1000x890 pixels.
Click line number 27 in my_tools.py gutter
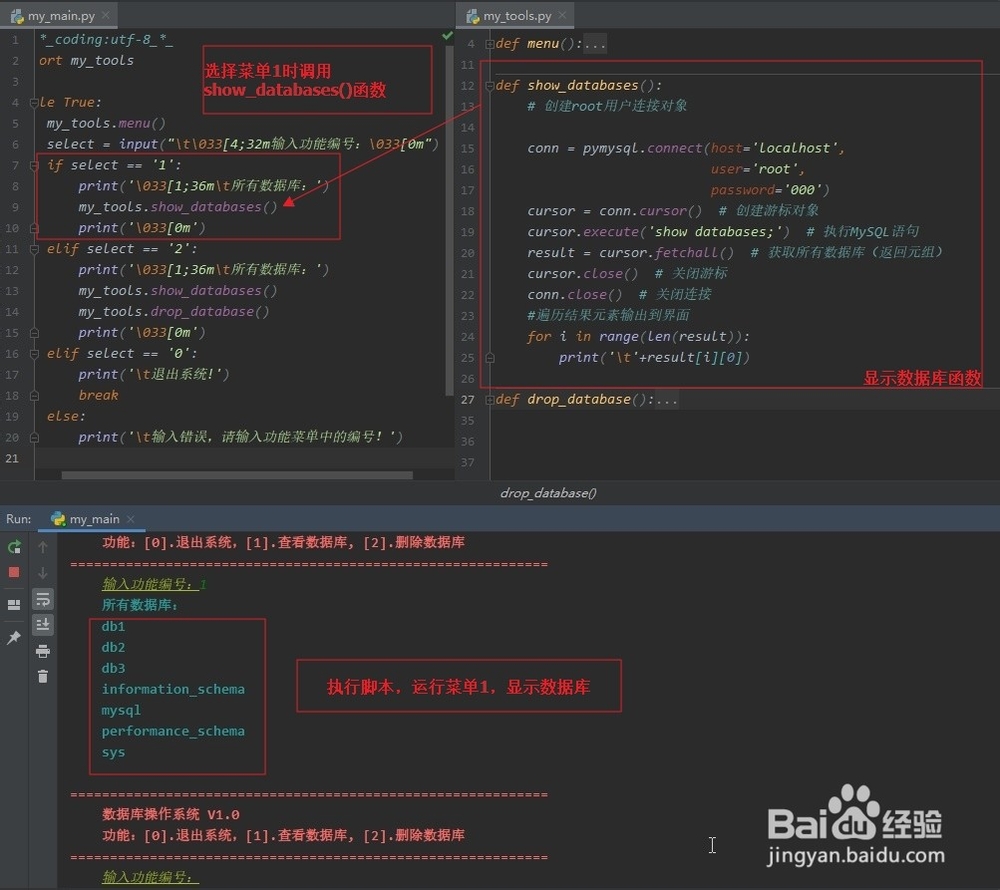click(x=467, y=400)
